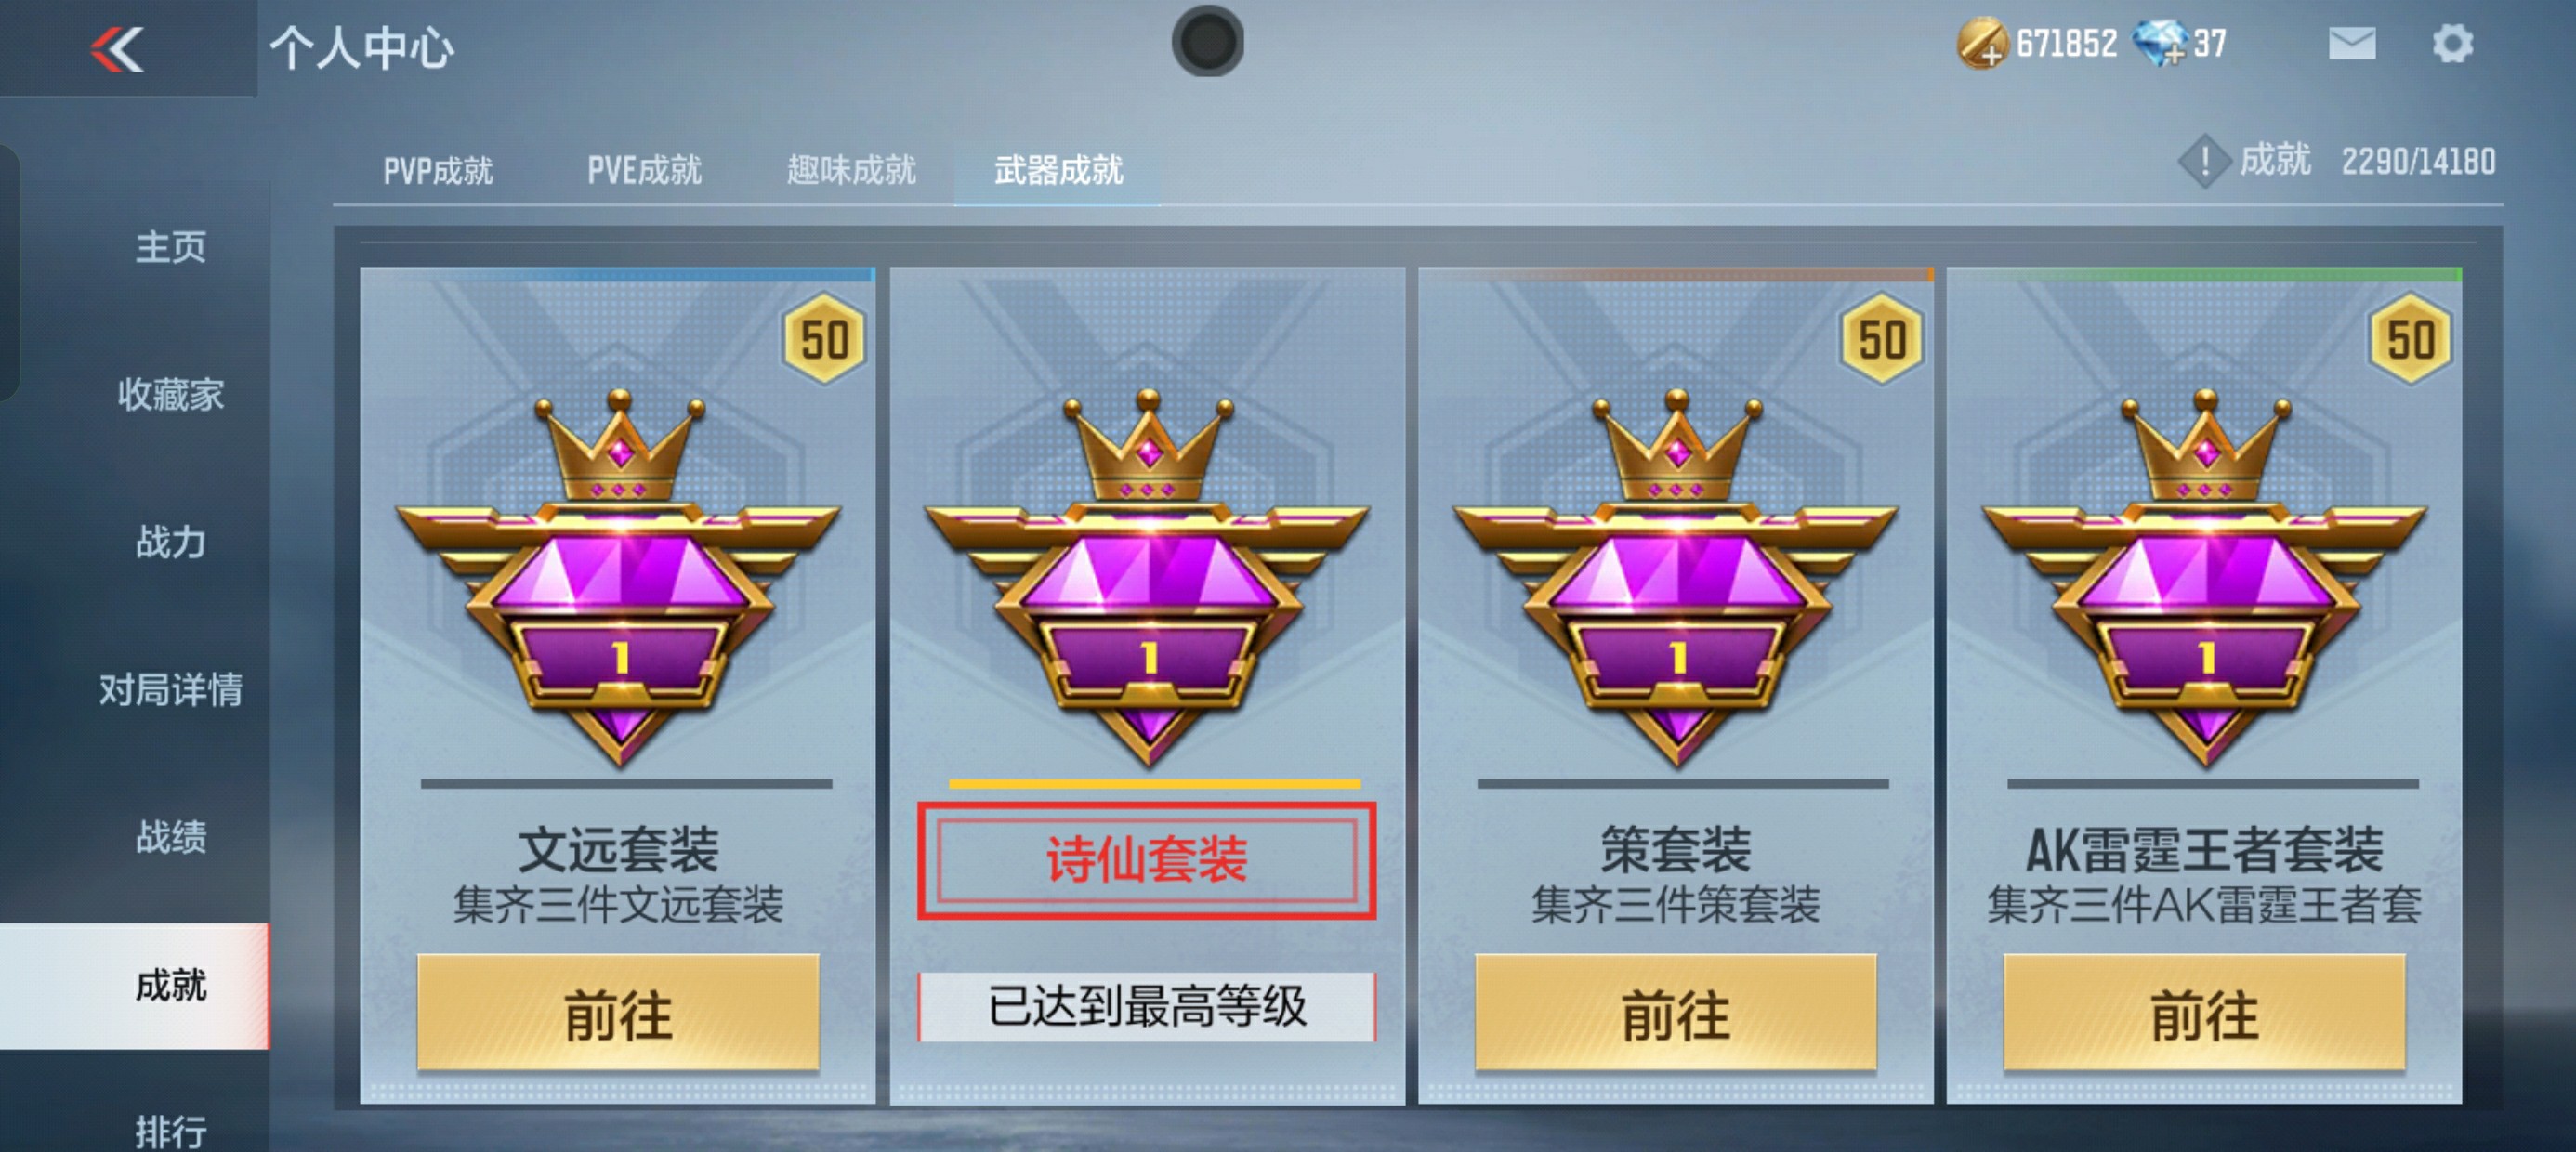The image size is (2576, 1152).
Task: Tap the 50 points hexagon on AK雷霆王者套装
Action: (x=2410, y=339)
